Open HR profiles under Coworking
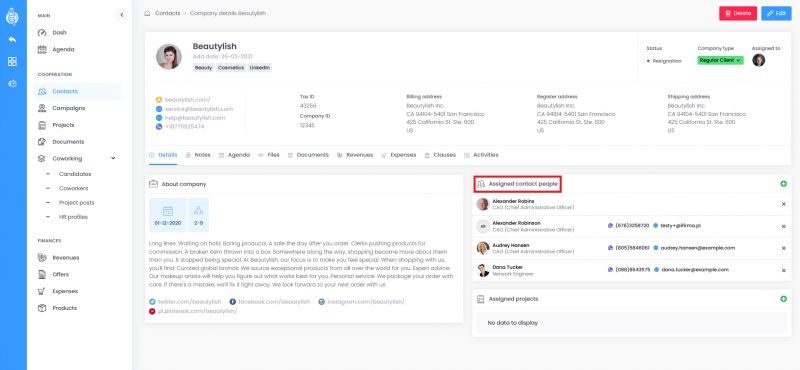The height and width of the screenshot is (370, 800). [x=73, y=217]
